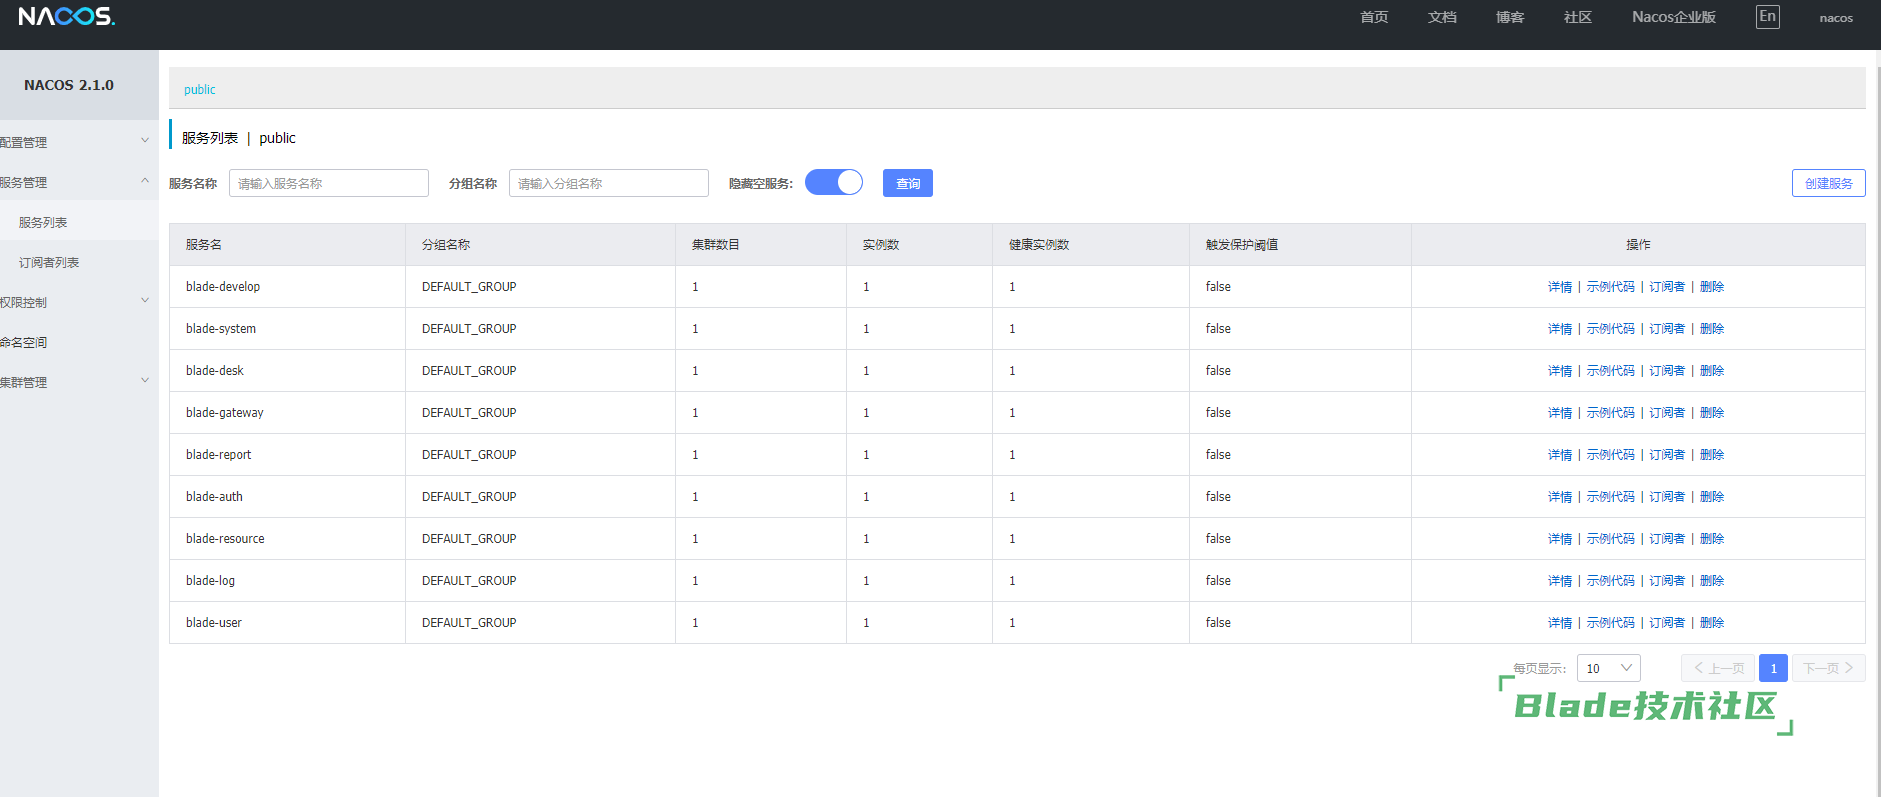Screen dimensions: 1881x797
Task: Open 文档 in the top navigation
Action: coord(1442,17)
